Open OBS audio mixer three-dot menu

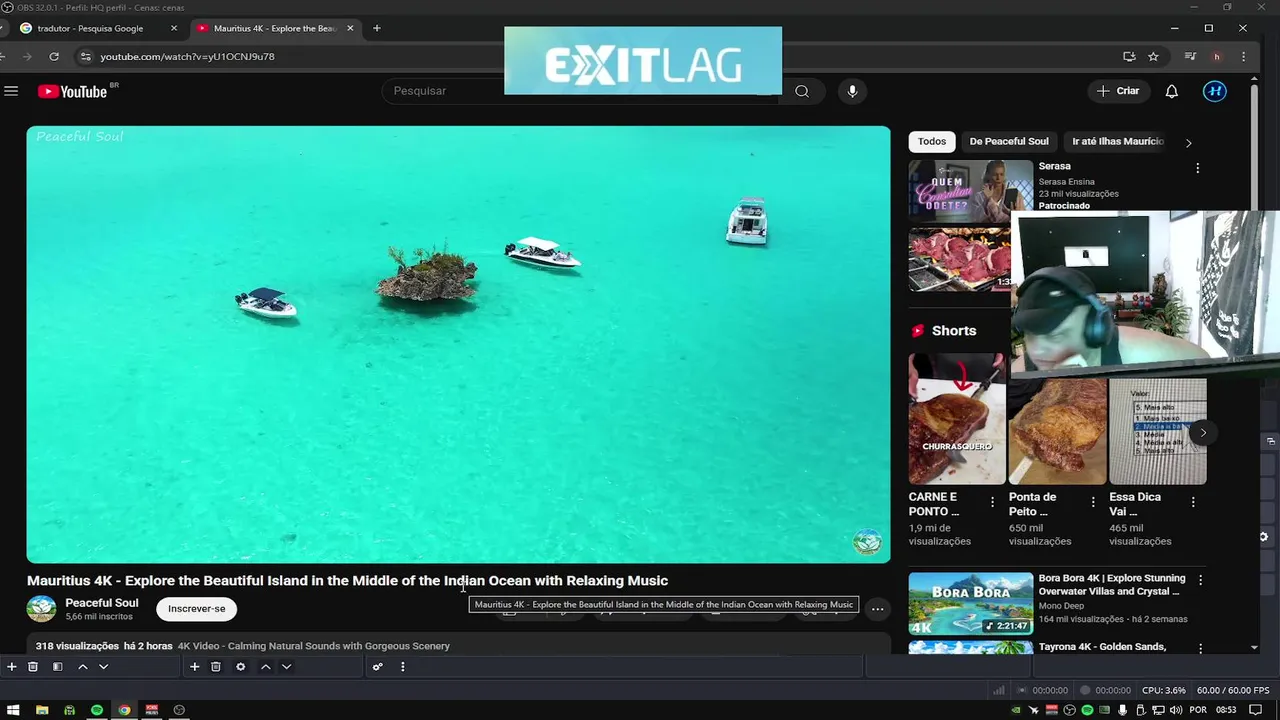pos(403,667)
